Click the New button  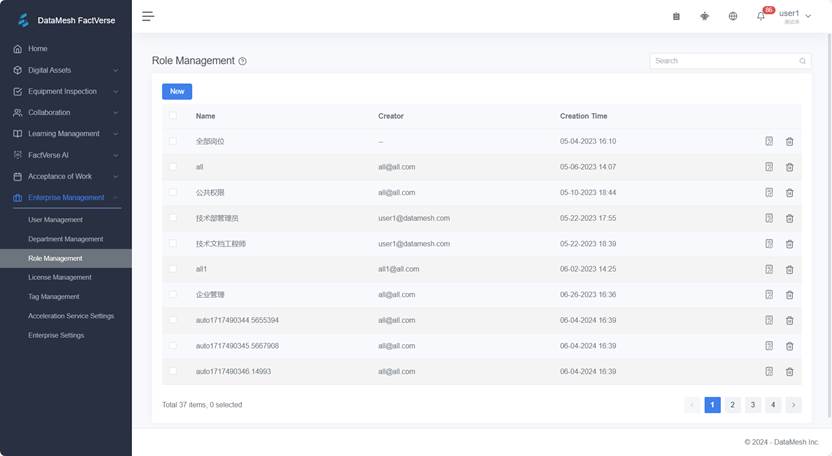[x=177, y=91]
